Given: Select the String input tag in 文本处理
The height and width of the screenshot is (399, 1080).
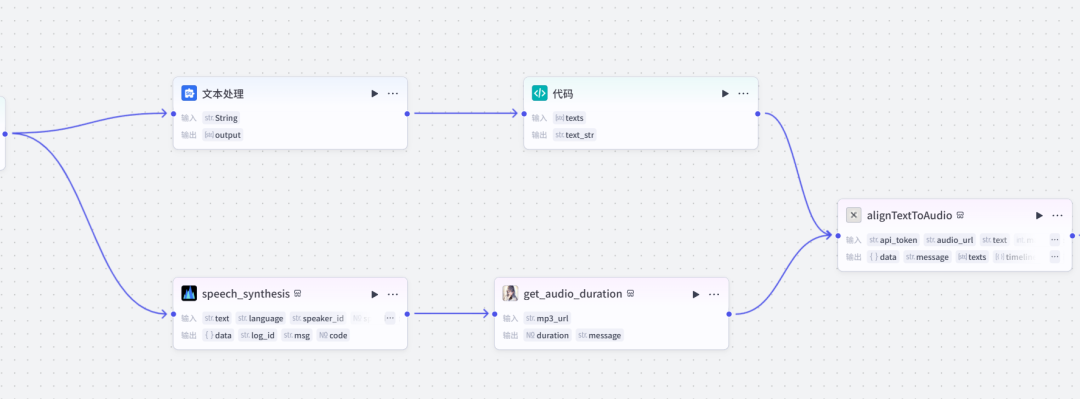Looking at the screenshot, I should click(x=221, y=118).
